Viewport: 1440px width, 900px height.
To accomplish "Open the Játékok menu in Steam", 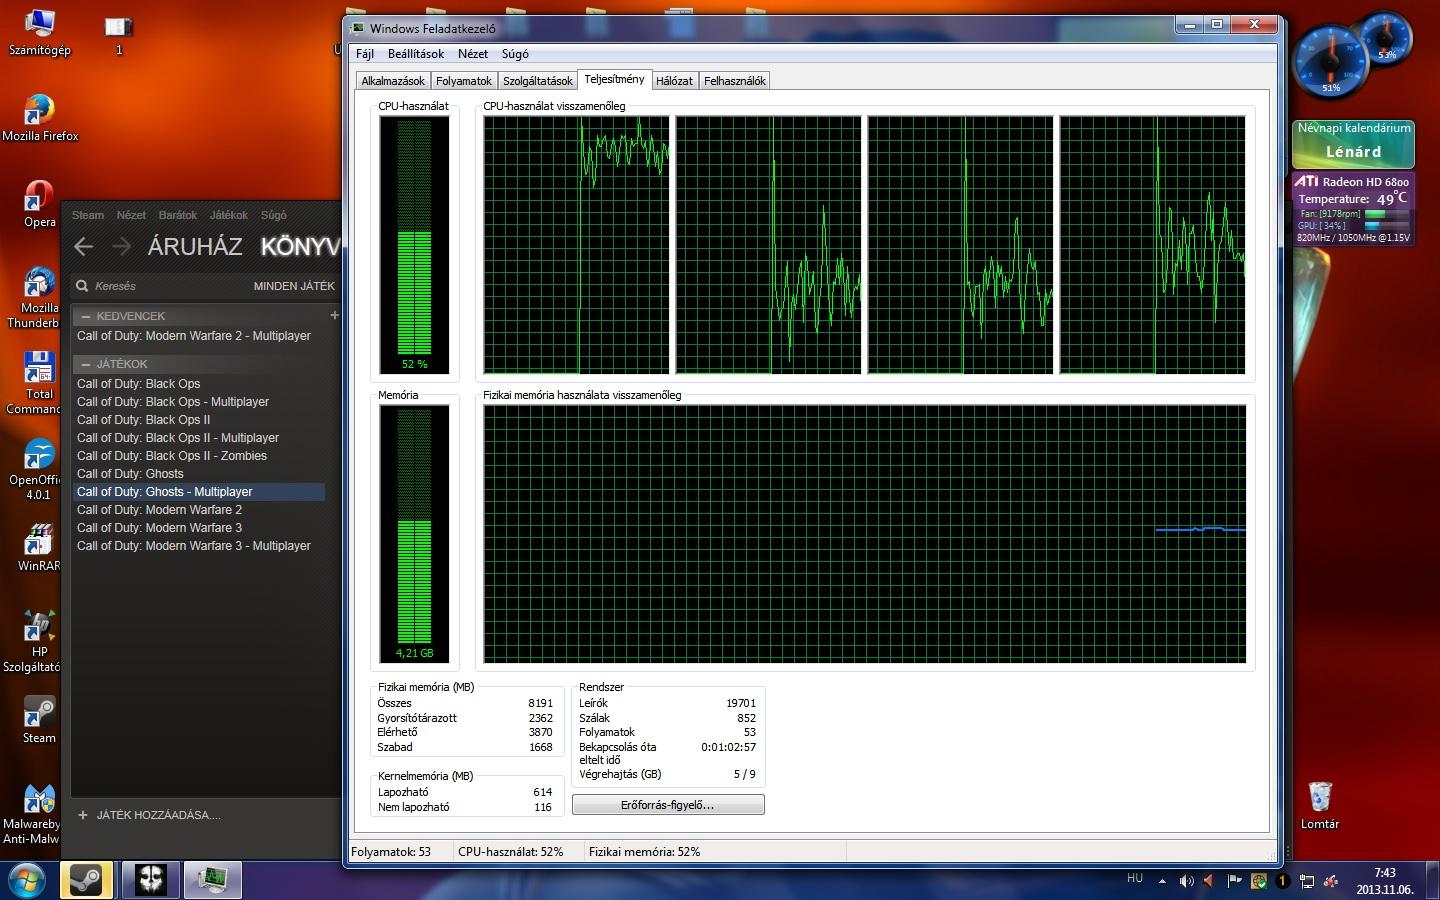I will pyautogui.click(x=229, y=215).
